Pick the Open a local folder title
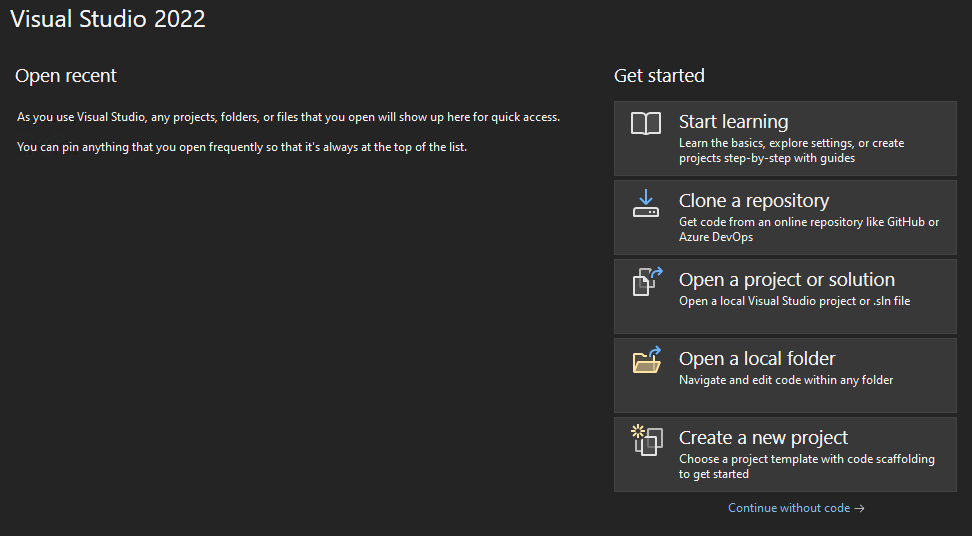This screenshot has width=972, height=536. click(756, 359)
